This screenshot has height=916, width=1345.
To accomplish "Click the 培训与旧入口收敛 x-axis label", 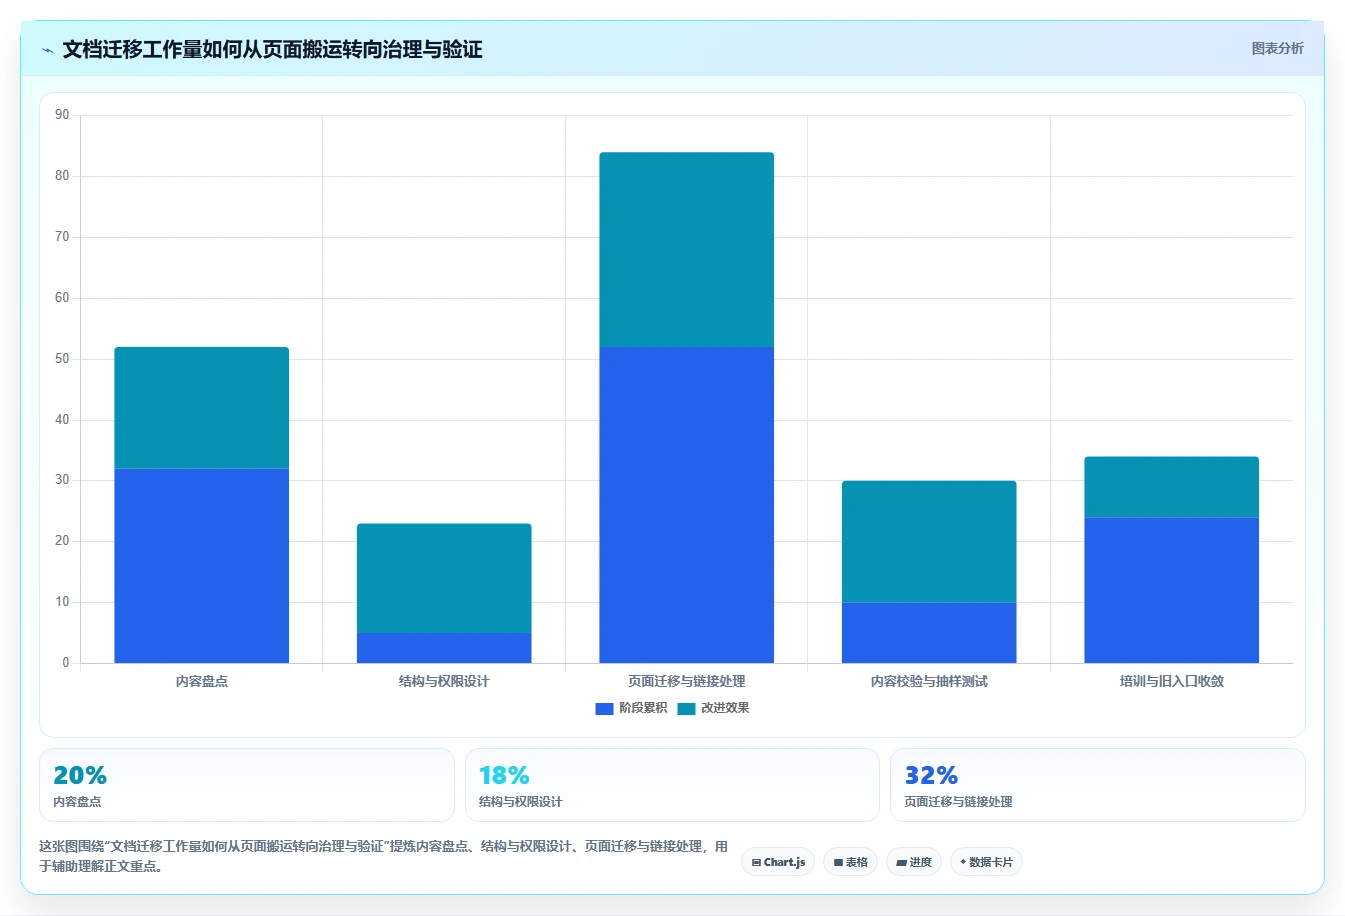I will coord(1172,681).
